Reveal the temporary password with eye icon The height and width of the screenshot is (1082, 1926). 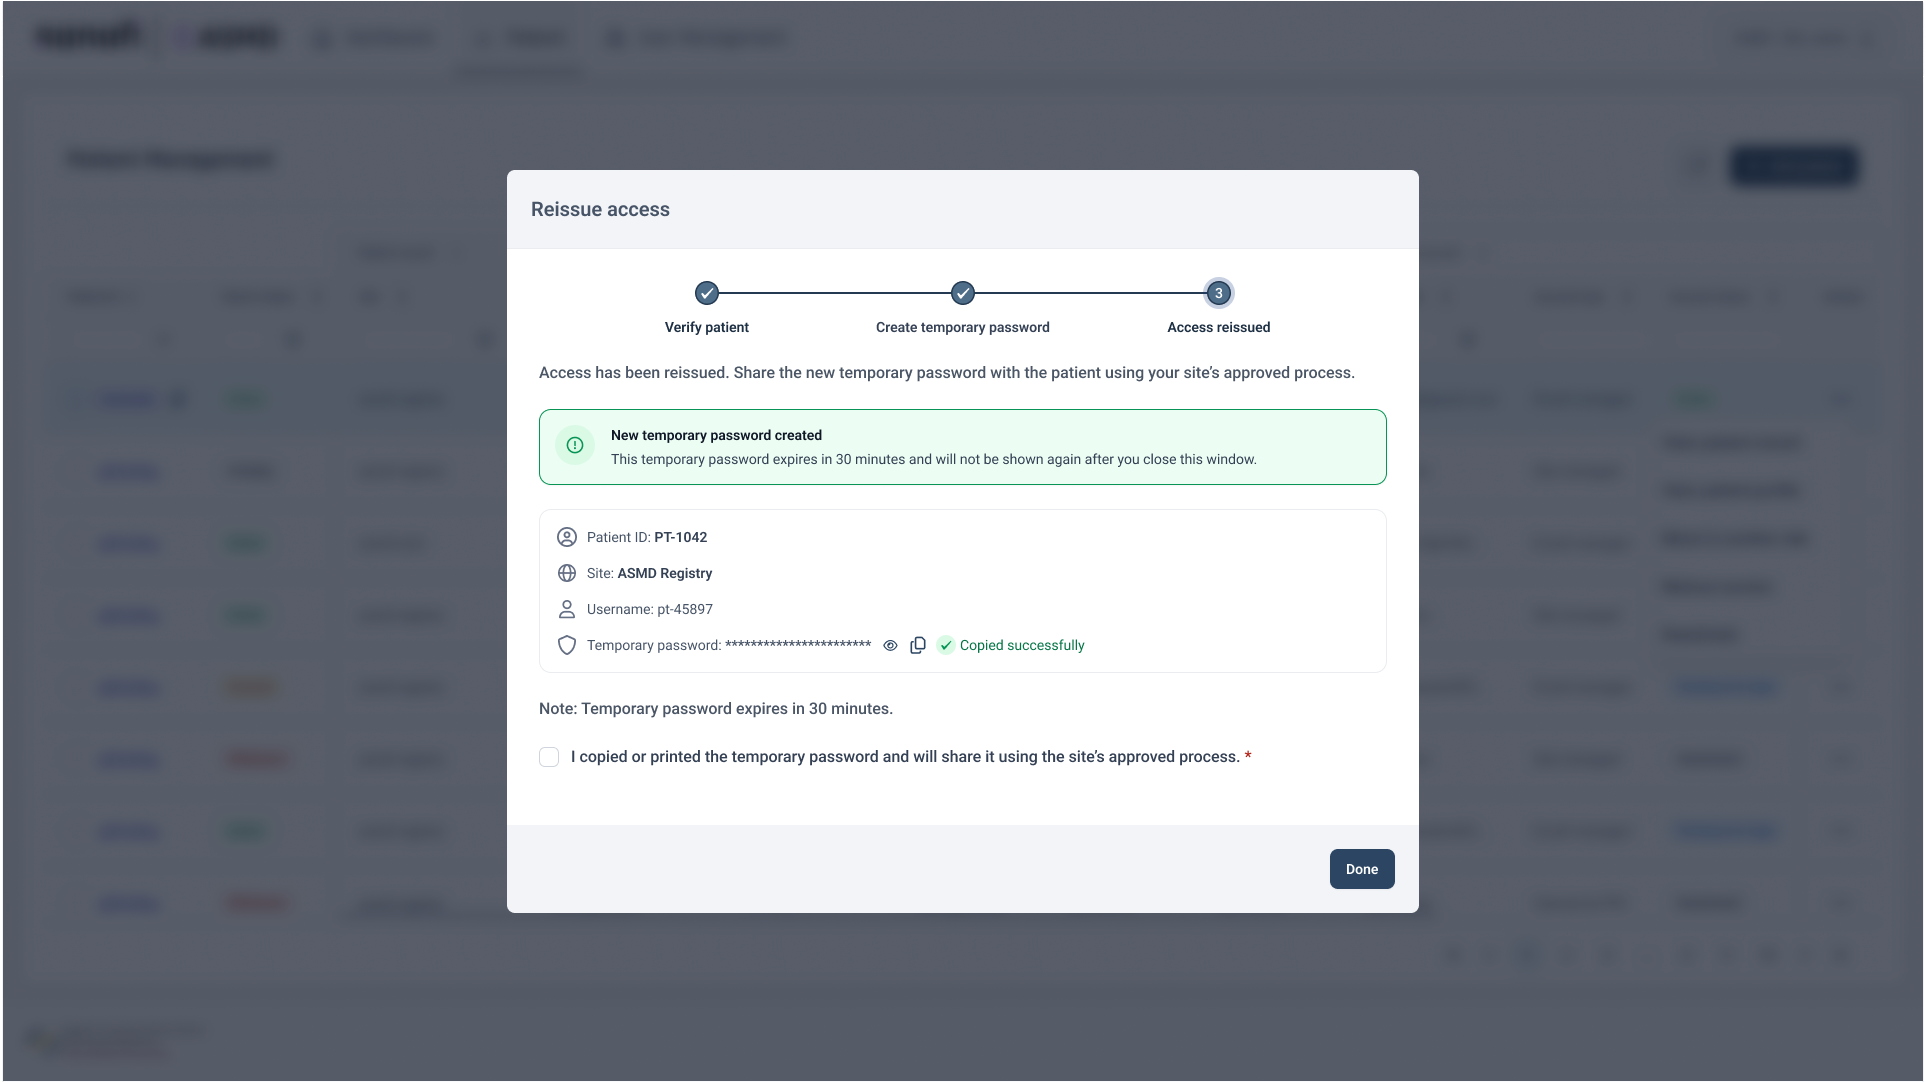[890, 646]
